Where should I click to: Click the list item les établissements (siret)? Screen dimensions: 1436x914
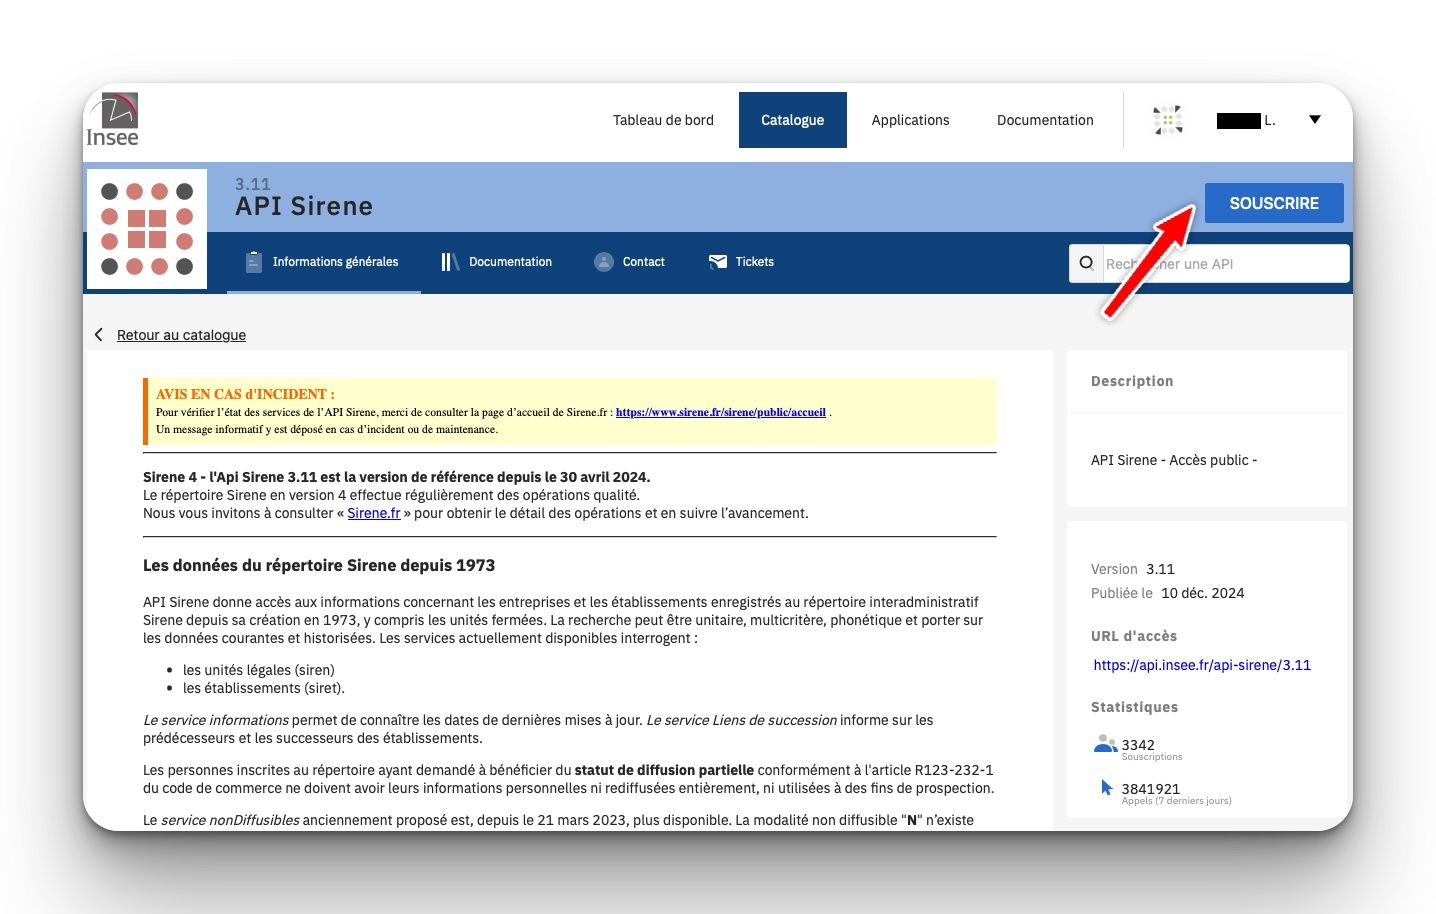click(264, 688)
